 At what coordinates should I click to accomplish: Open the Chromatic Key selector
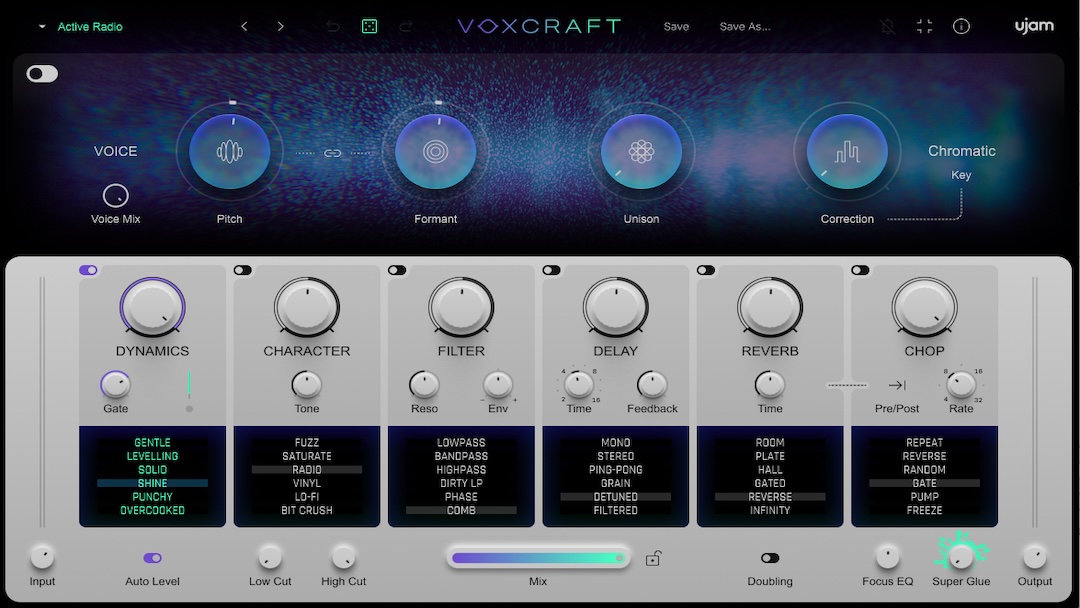coord(961,151)
